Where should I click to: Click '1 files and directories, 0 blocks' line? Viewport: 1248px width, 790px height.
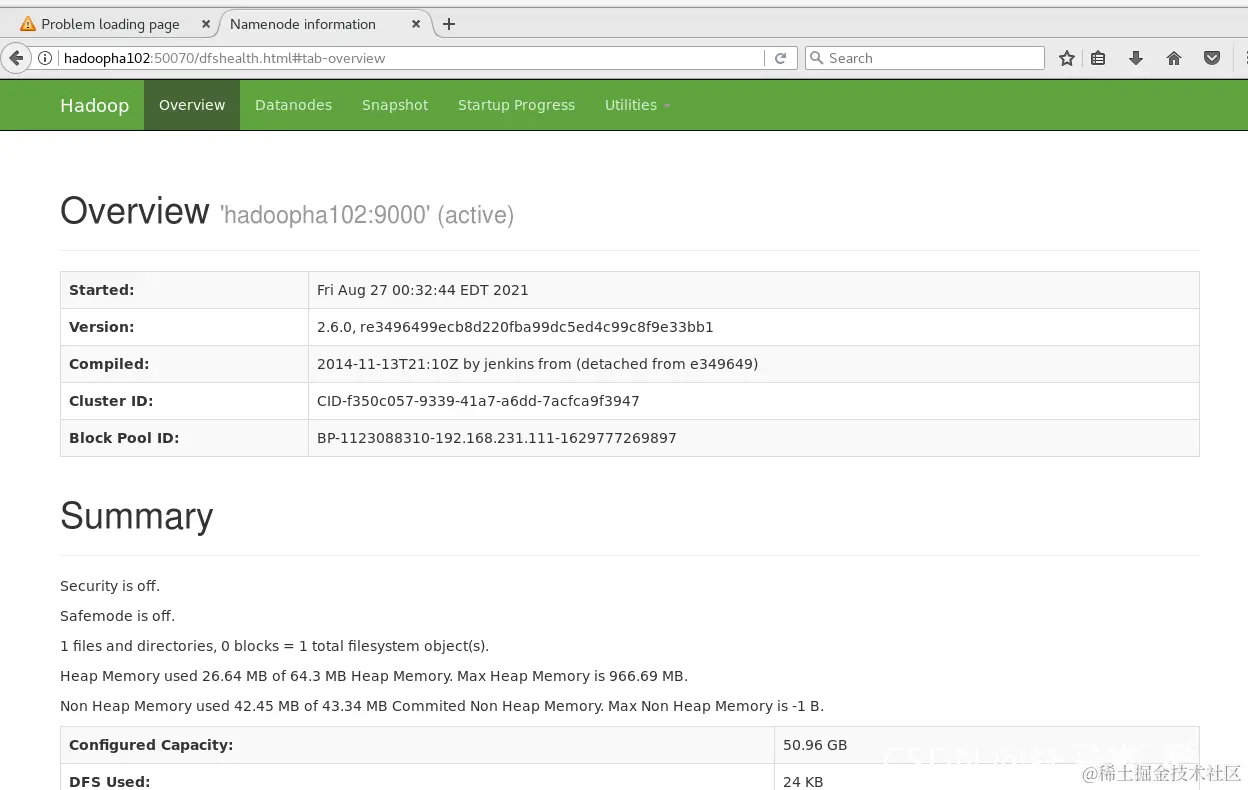click(274, 646)
